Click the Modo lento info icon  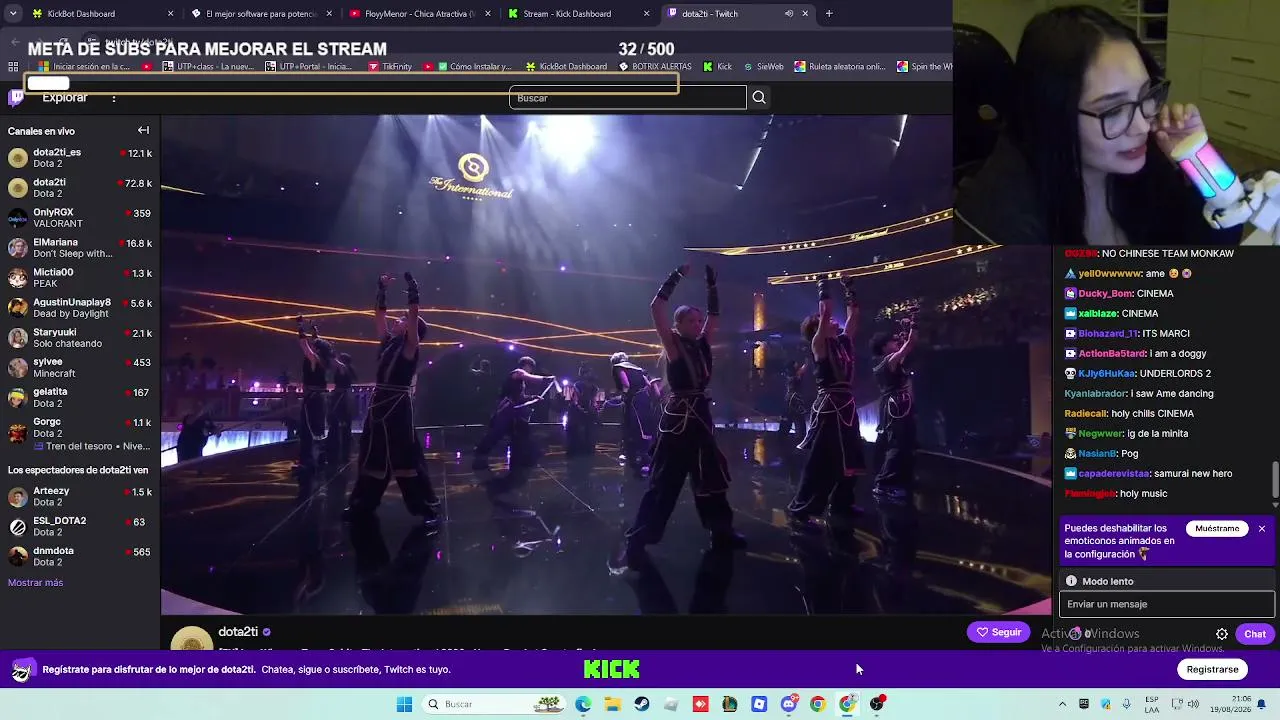1071,581
